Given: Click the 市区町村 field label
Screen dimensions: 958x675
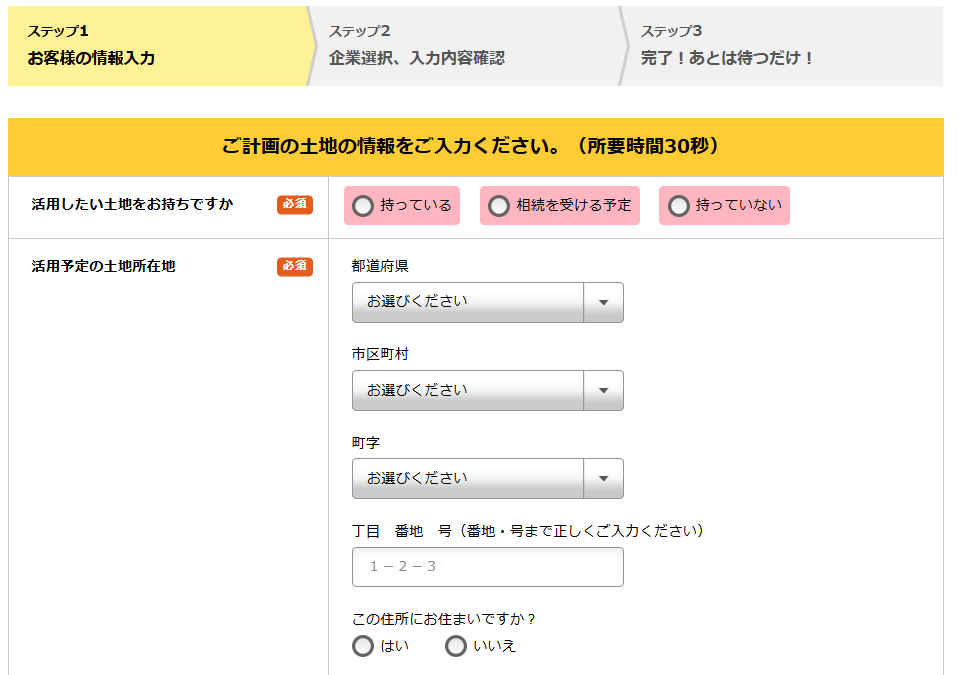Looking at the screenshot, I should click(x=380, y=354).
